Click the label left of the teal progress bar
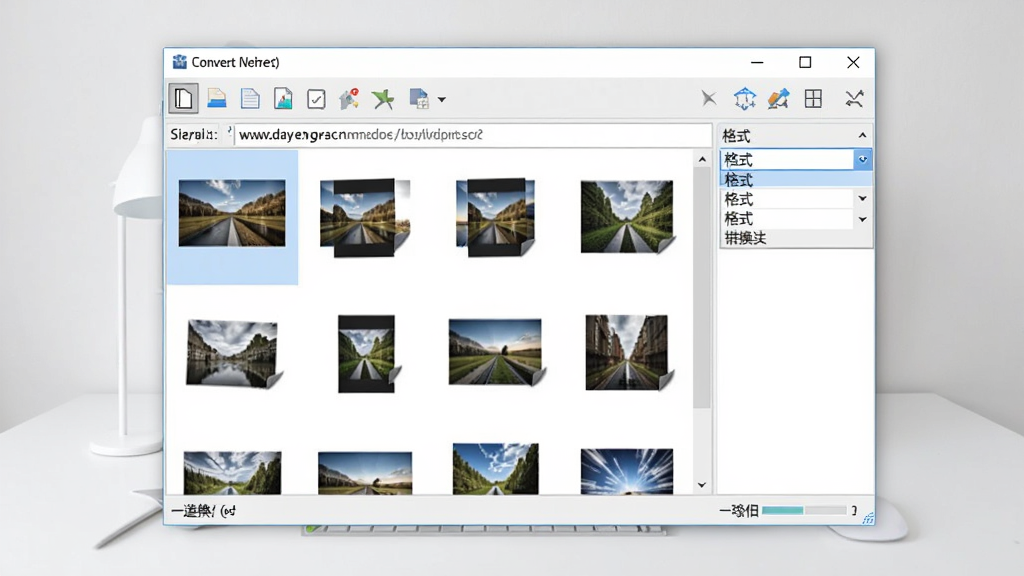Image resolution: width=1024 pixels, height=576 pixels. click(739, 511)
